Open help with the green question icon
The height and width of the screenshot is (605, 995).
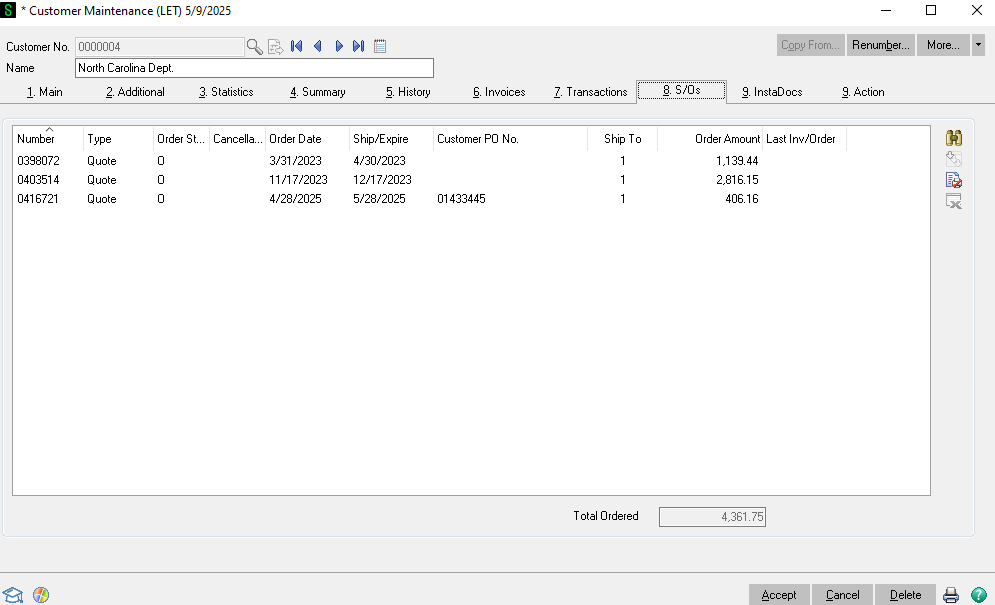tap(978, 595)
